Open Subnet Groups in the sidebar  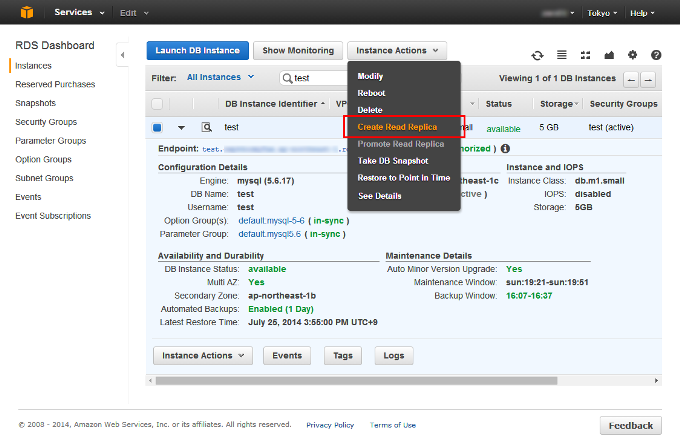[44, 178]
